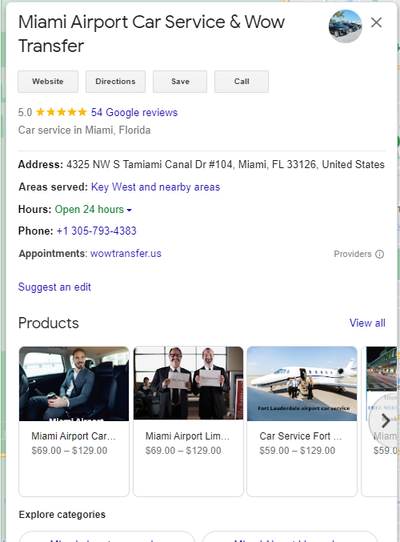
Task: Close the business info panel
Action: [x=376, y=23]
